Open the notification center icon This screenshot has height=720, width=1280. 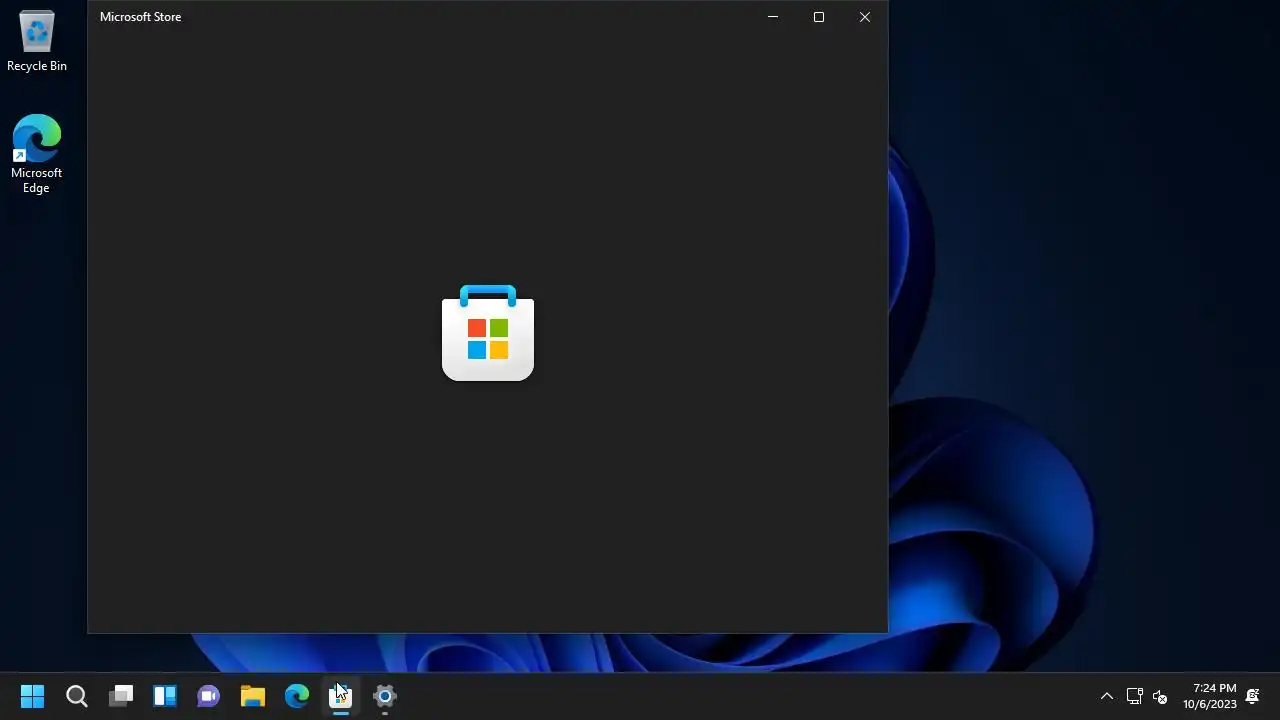(1252, 696)
